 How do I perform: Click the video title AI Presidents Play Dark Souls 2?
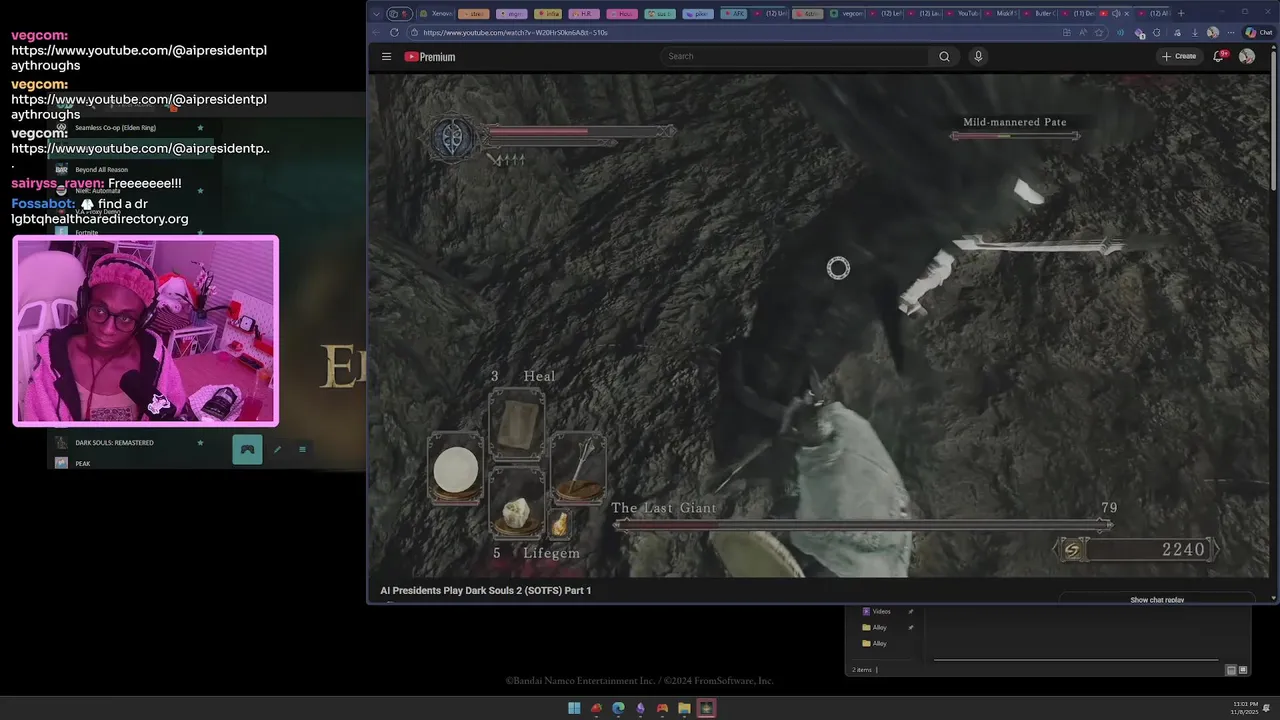(485, 590)
